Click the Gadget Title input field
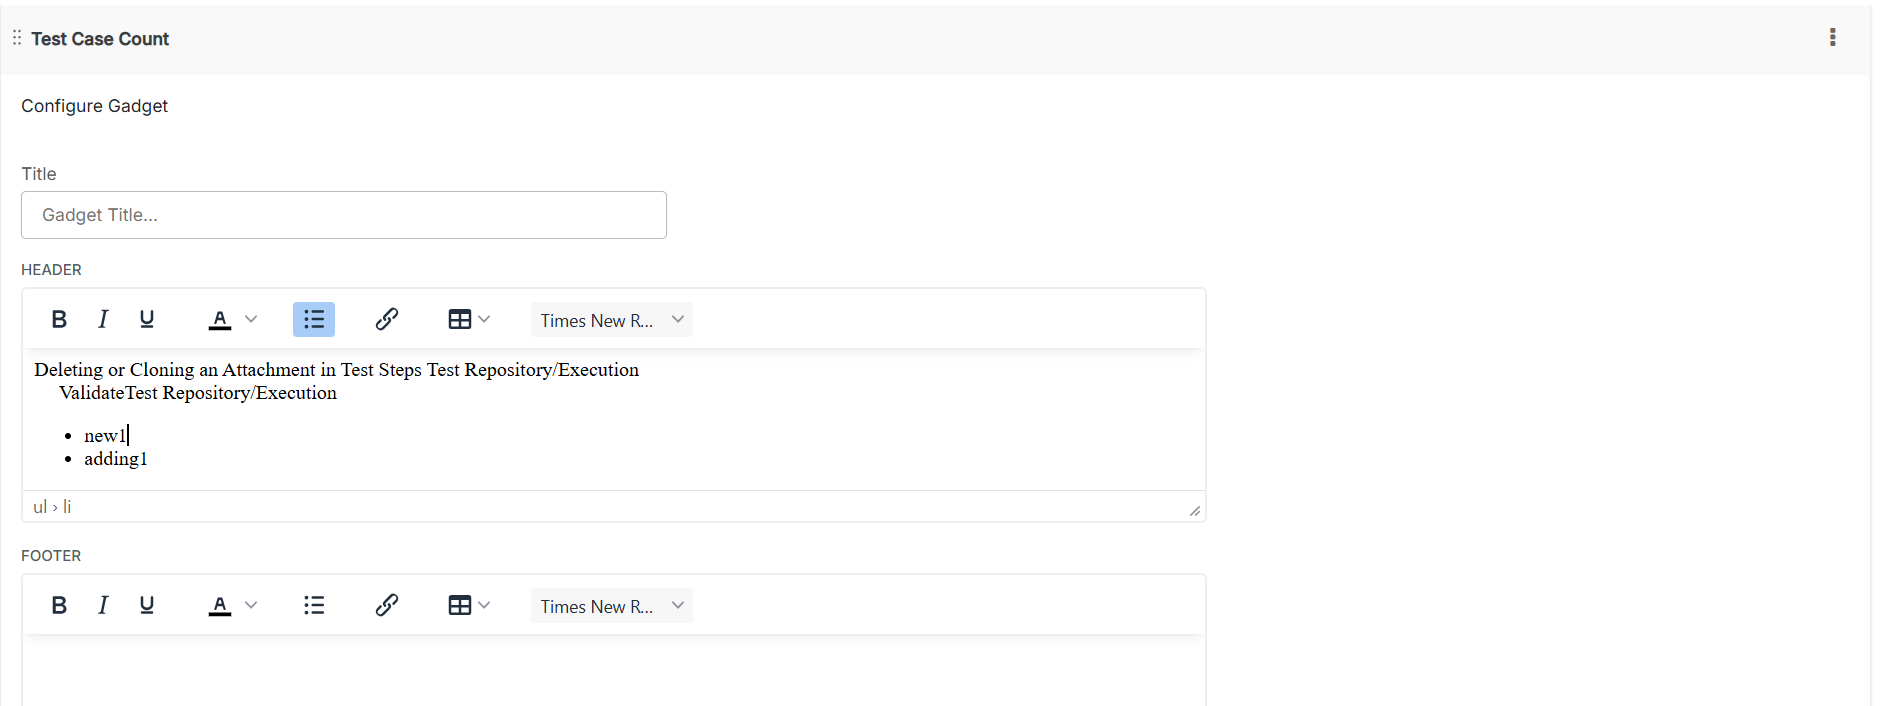The image size is (1885, 706). click(x=343, y=215)
